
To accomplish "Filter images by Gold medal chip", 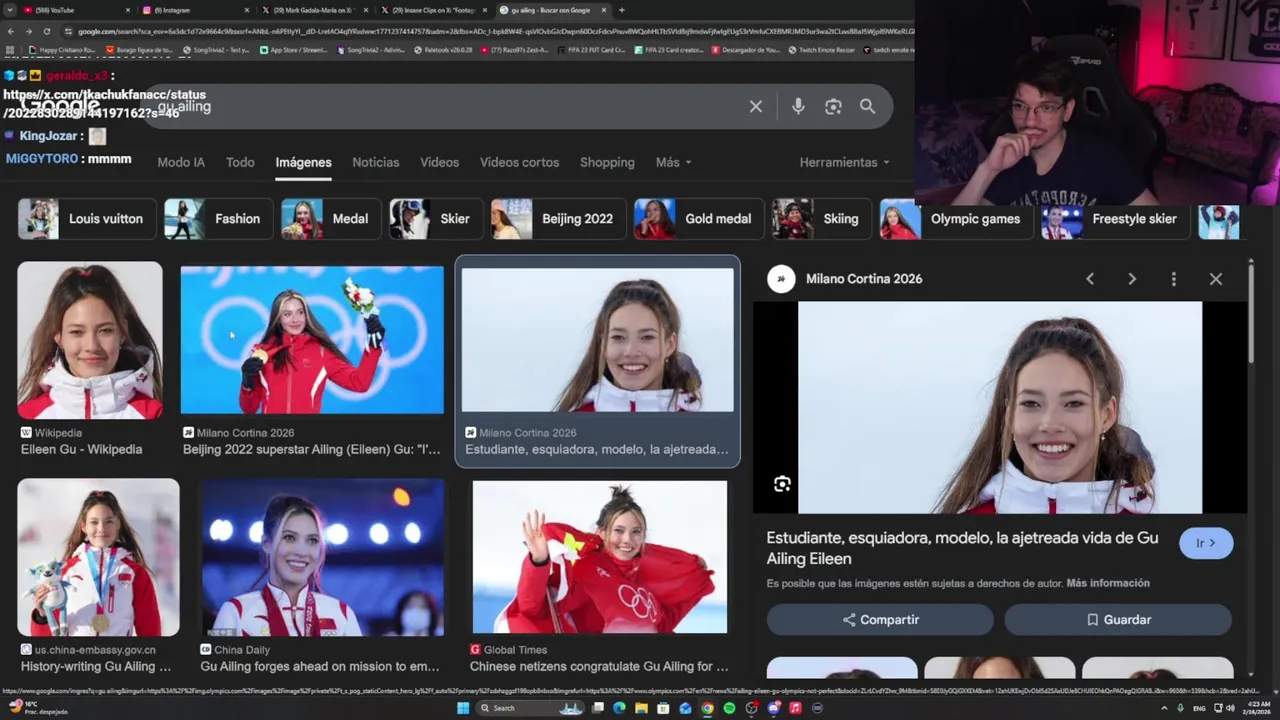I will coord(699,219).
